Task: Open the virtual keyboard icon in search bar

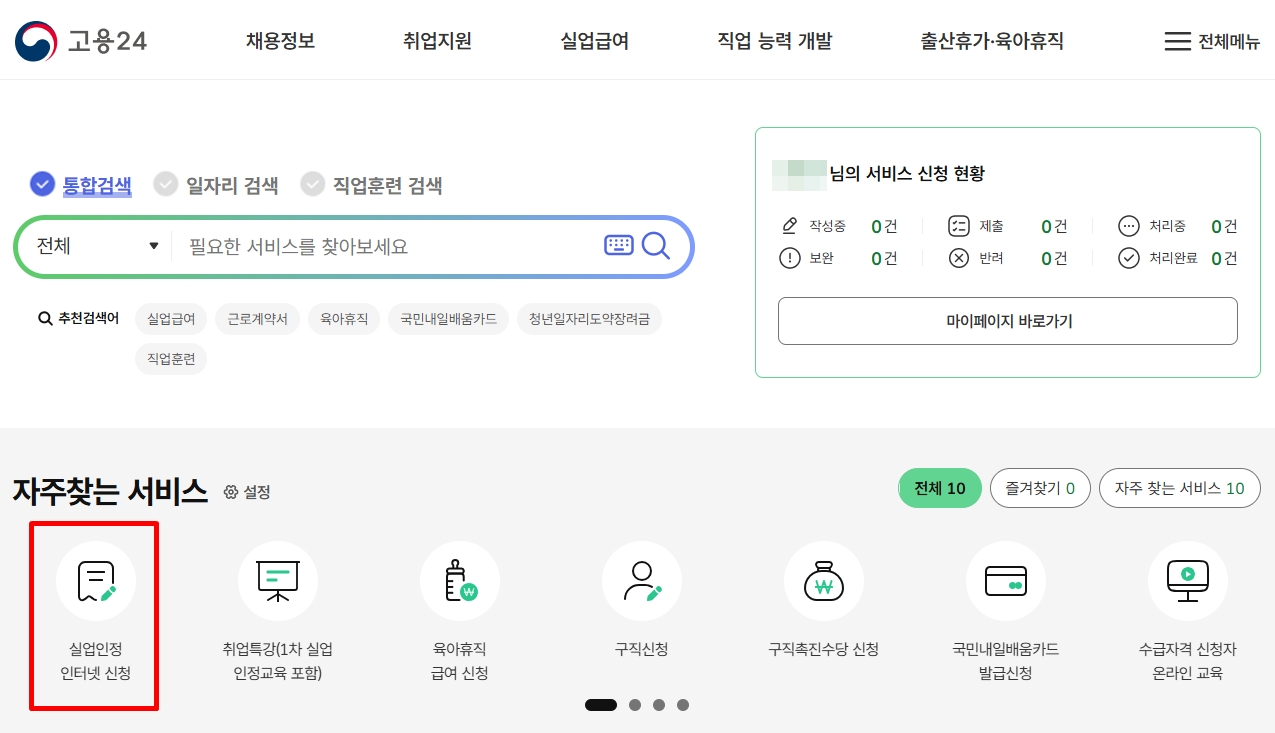Action: point(620,245)
